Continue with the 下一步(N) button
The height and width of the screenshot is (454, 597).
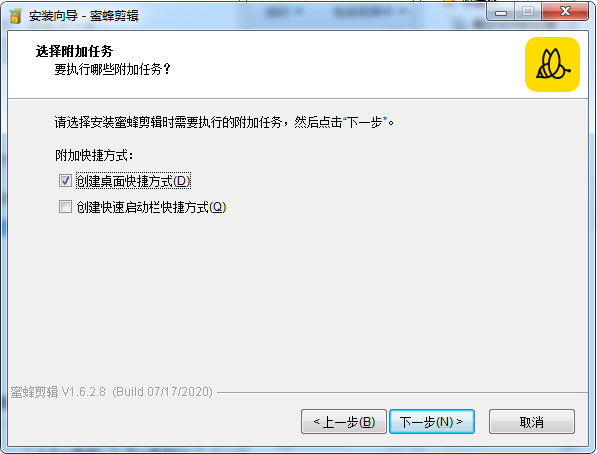(x=432, y=422)
